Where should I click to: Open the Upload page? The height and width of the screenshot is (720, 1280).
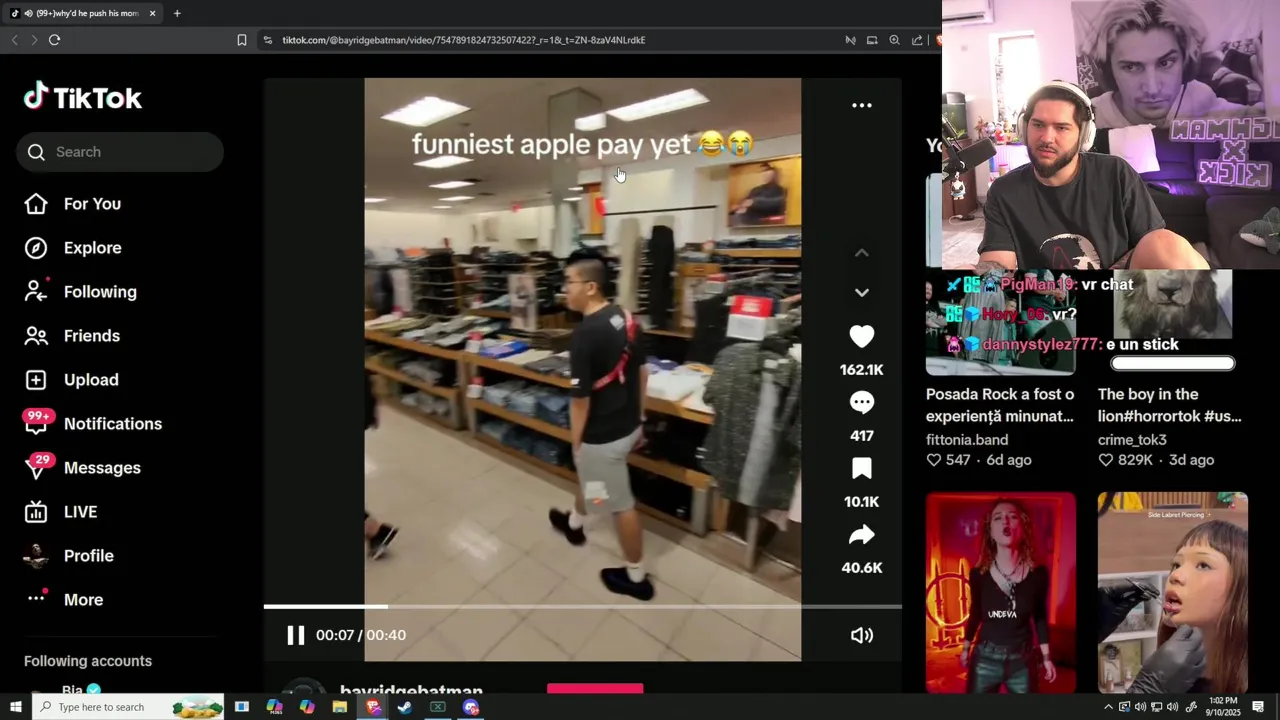91,380
